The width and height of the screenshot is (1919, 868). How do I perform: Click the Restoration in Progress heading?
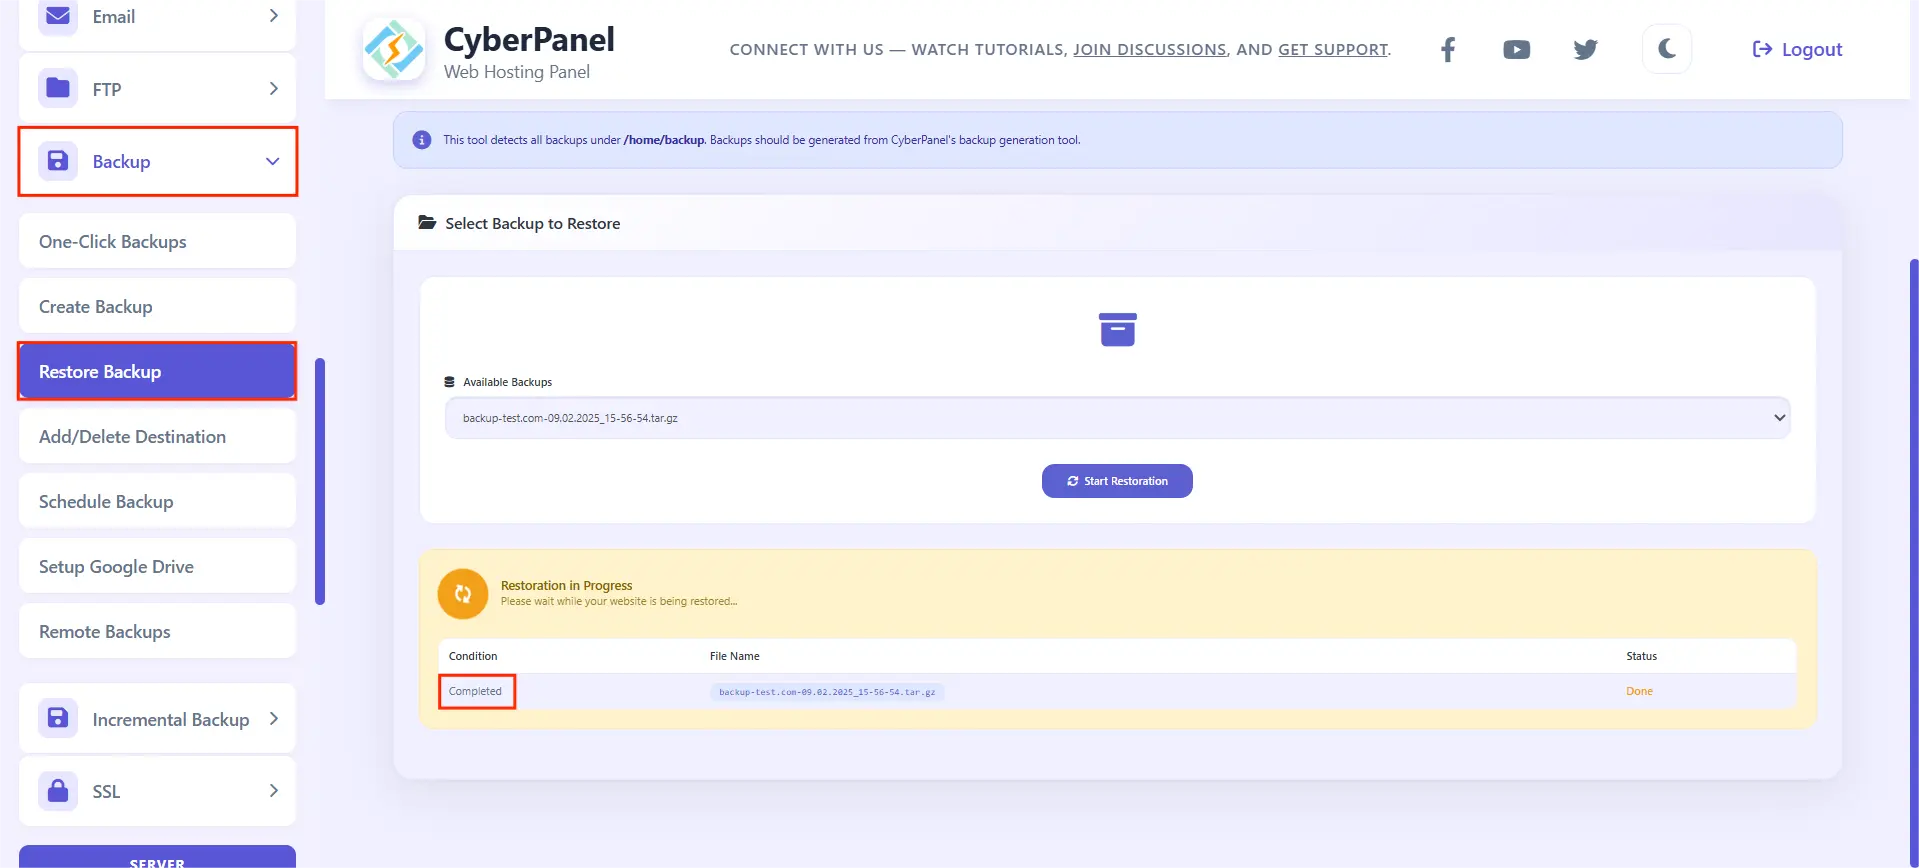(566, 585)
